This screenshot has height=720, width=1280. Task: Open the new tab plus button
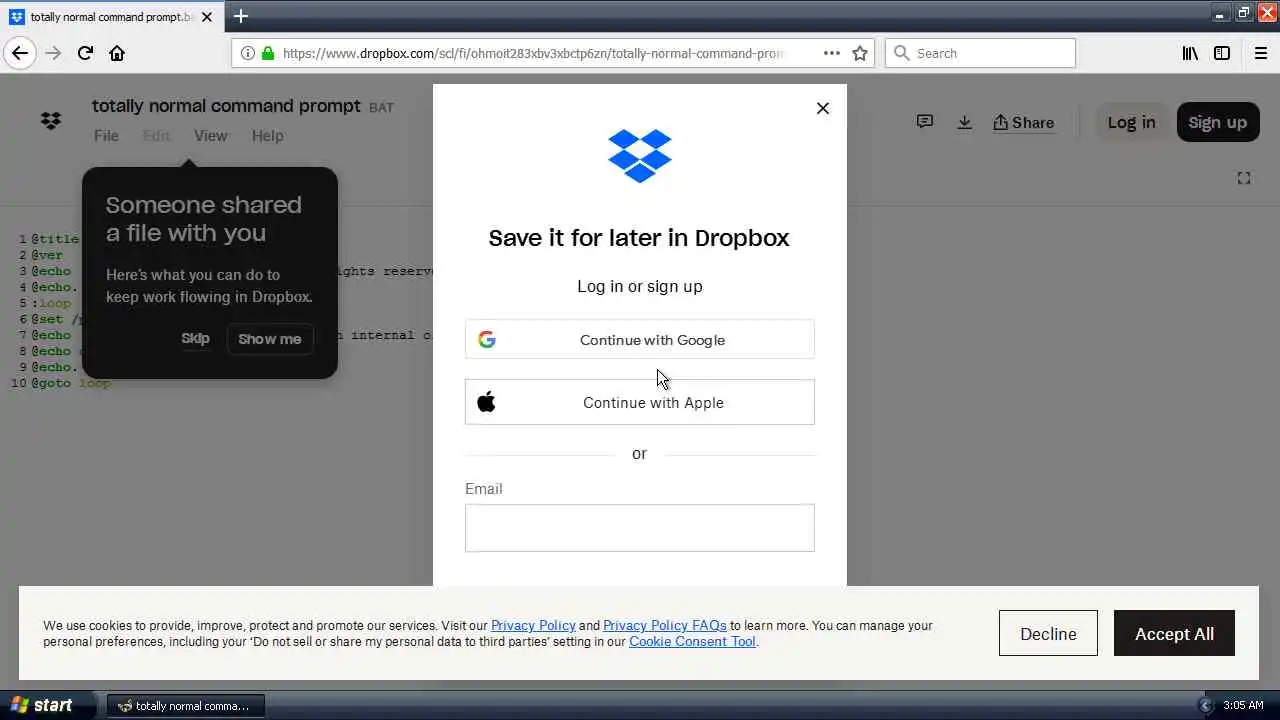(241, 16)
